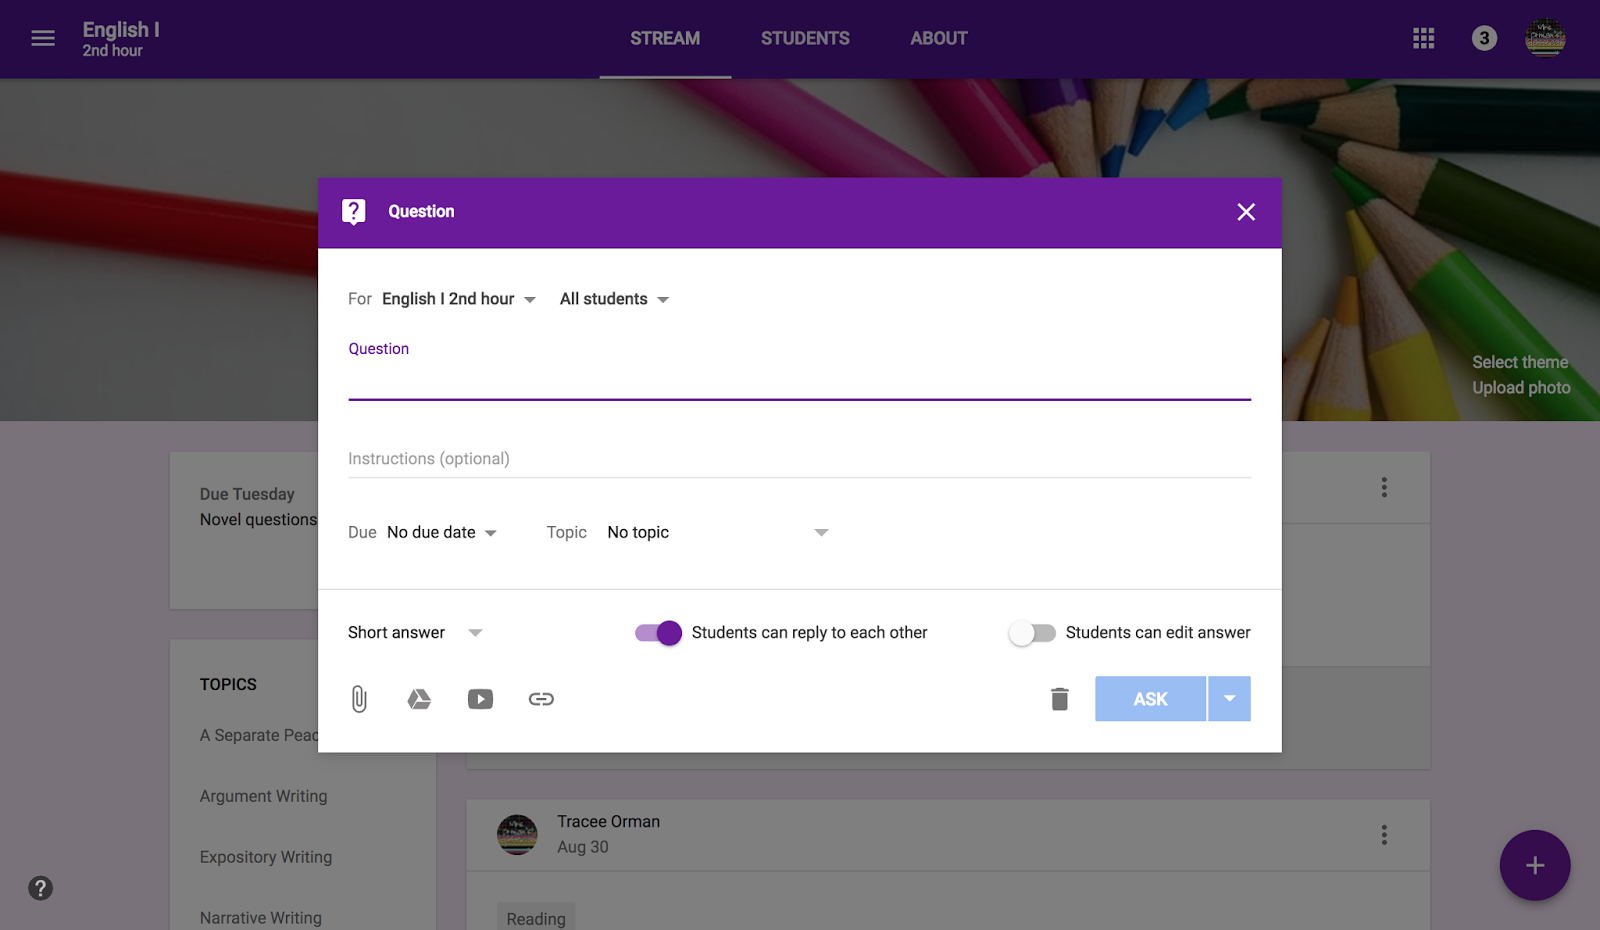Screen dimensions: 1600x930
Task: Enable students can edit answer
Action: [1033, 632]
